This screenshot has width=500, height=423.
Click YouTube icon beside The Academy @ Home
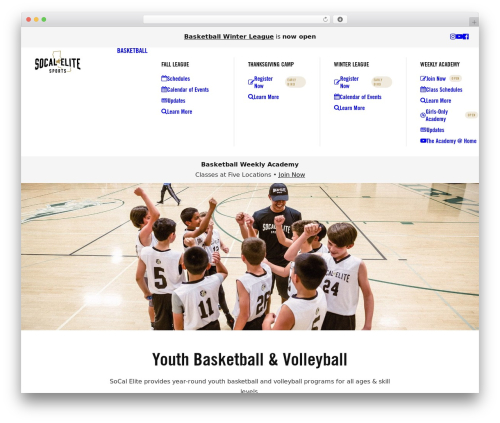[x=423, y=141]
